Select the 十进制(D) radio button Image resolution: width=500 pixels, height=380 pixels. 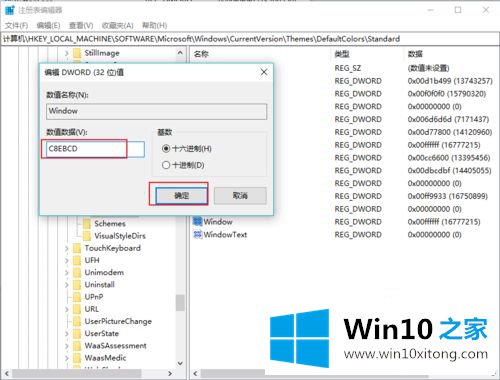tap(166, 165)
